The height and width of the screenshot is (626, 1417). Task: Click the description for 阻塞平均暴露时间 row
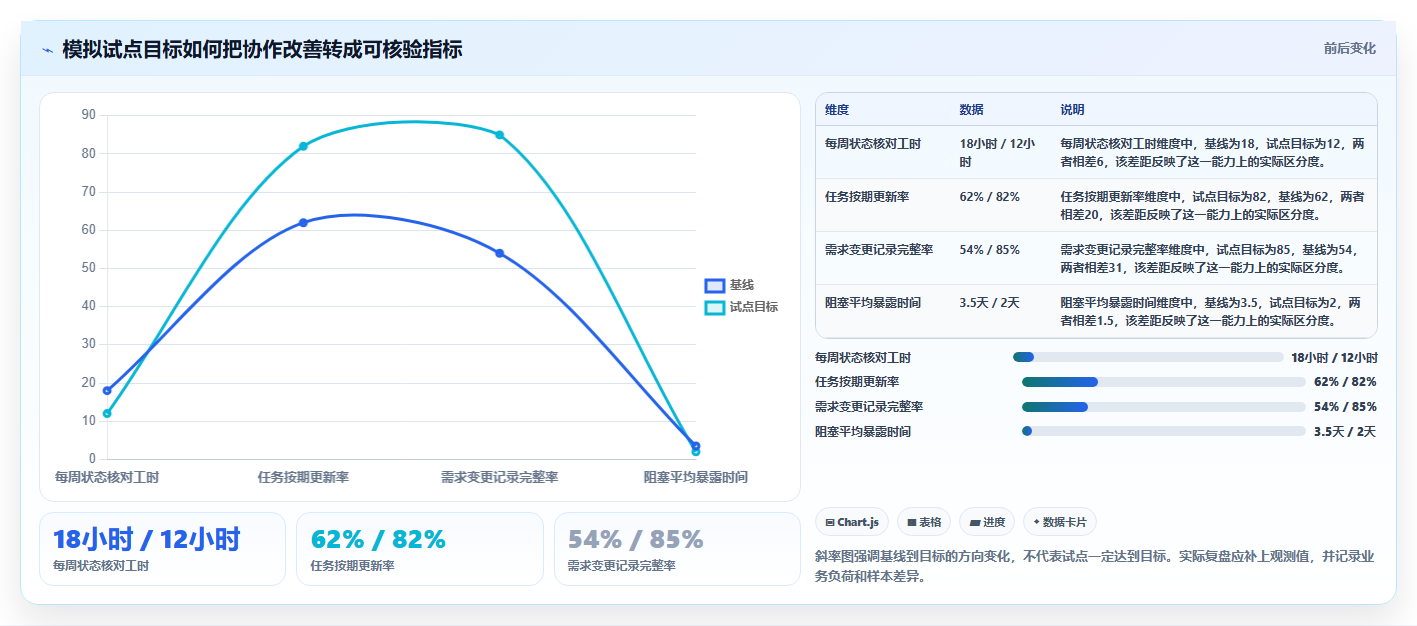coord(1212,311)
